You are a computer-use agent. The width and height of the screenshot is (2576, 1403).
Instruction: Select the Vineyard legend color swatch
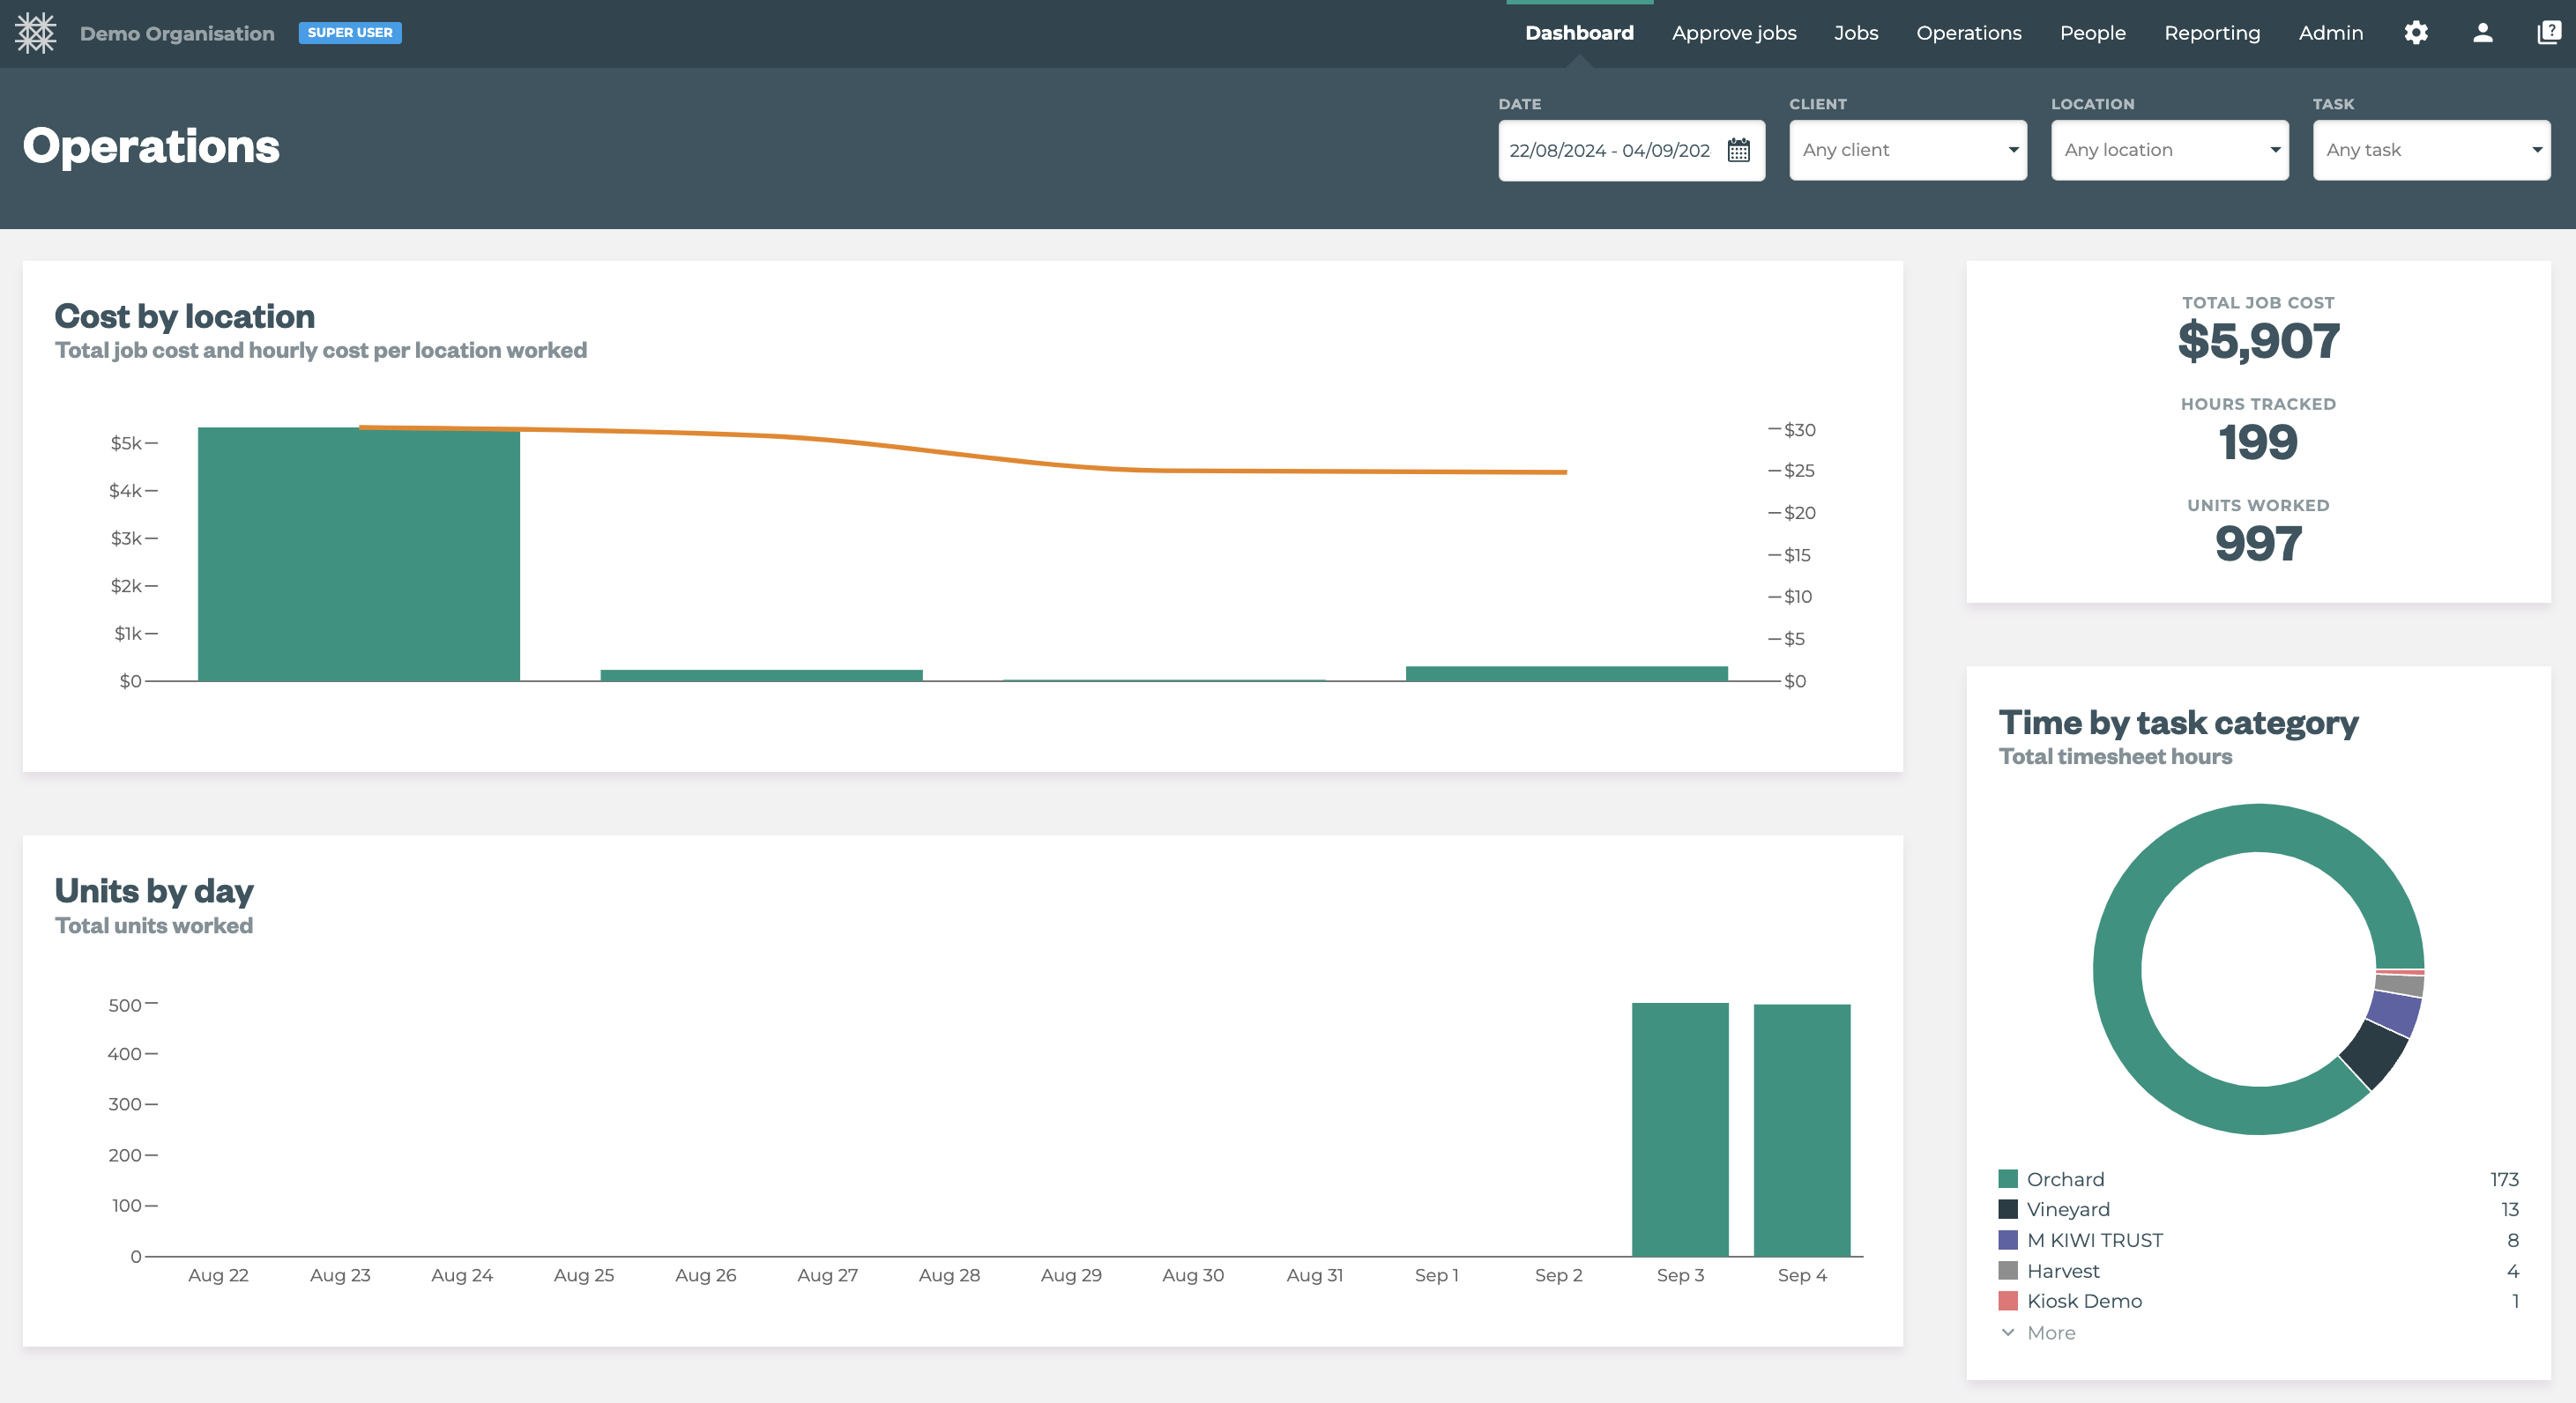(2007, 1209)
